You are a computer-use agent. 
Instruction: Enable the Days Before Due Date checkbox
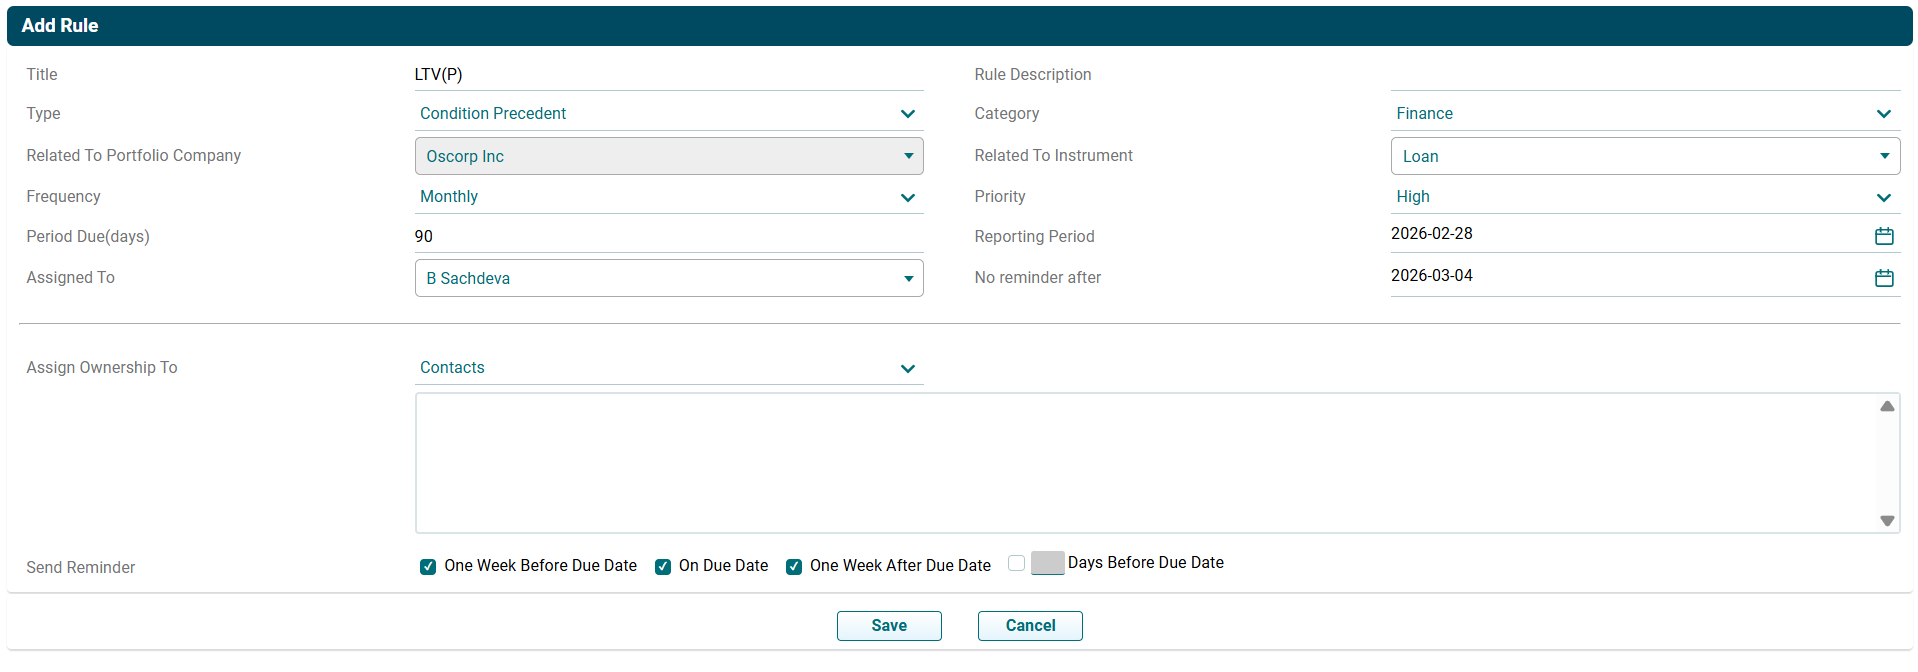point(1016,563)
